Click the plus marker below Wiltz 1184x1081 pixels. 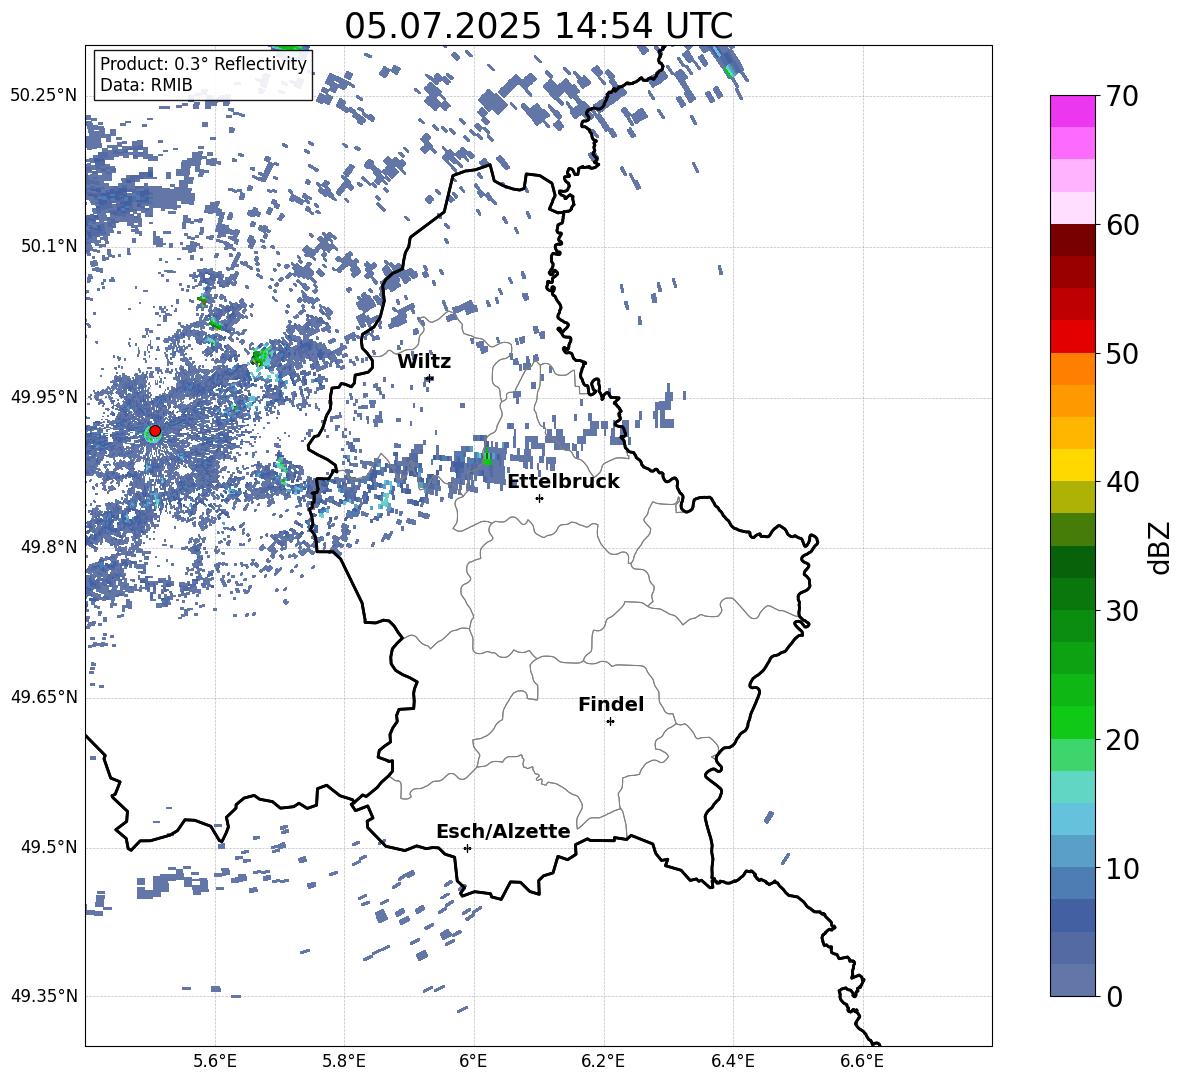(430, 378)
